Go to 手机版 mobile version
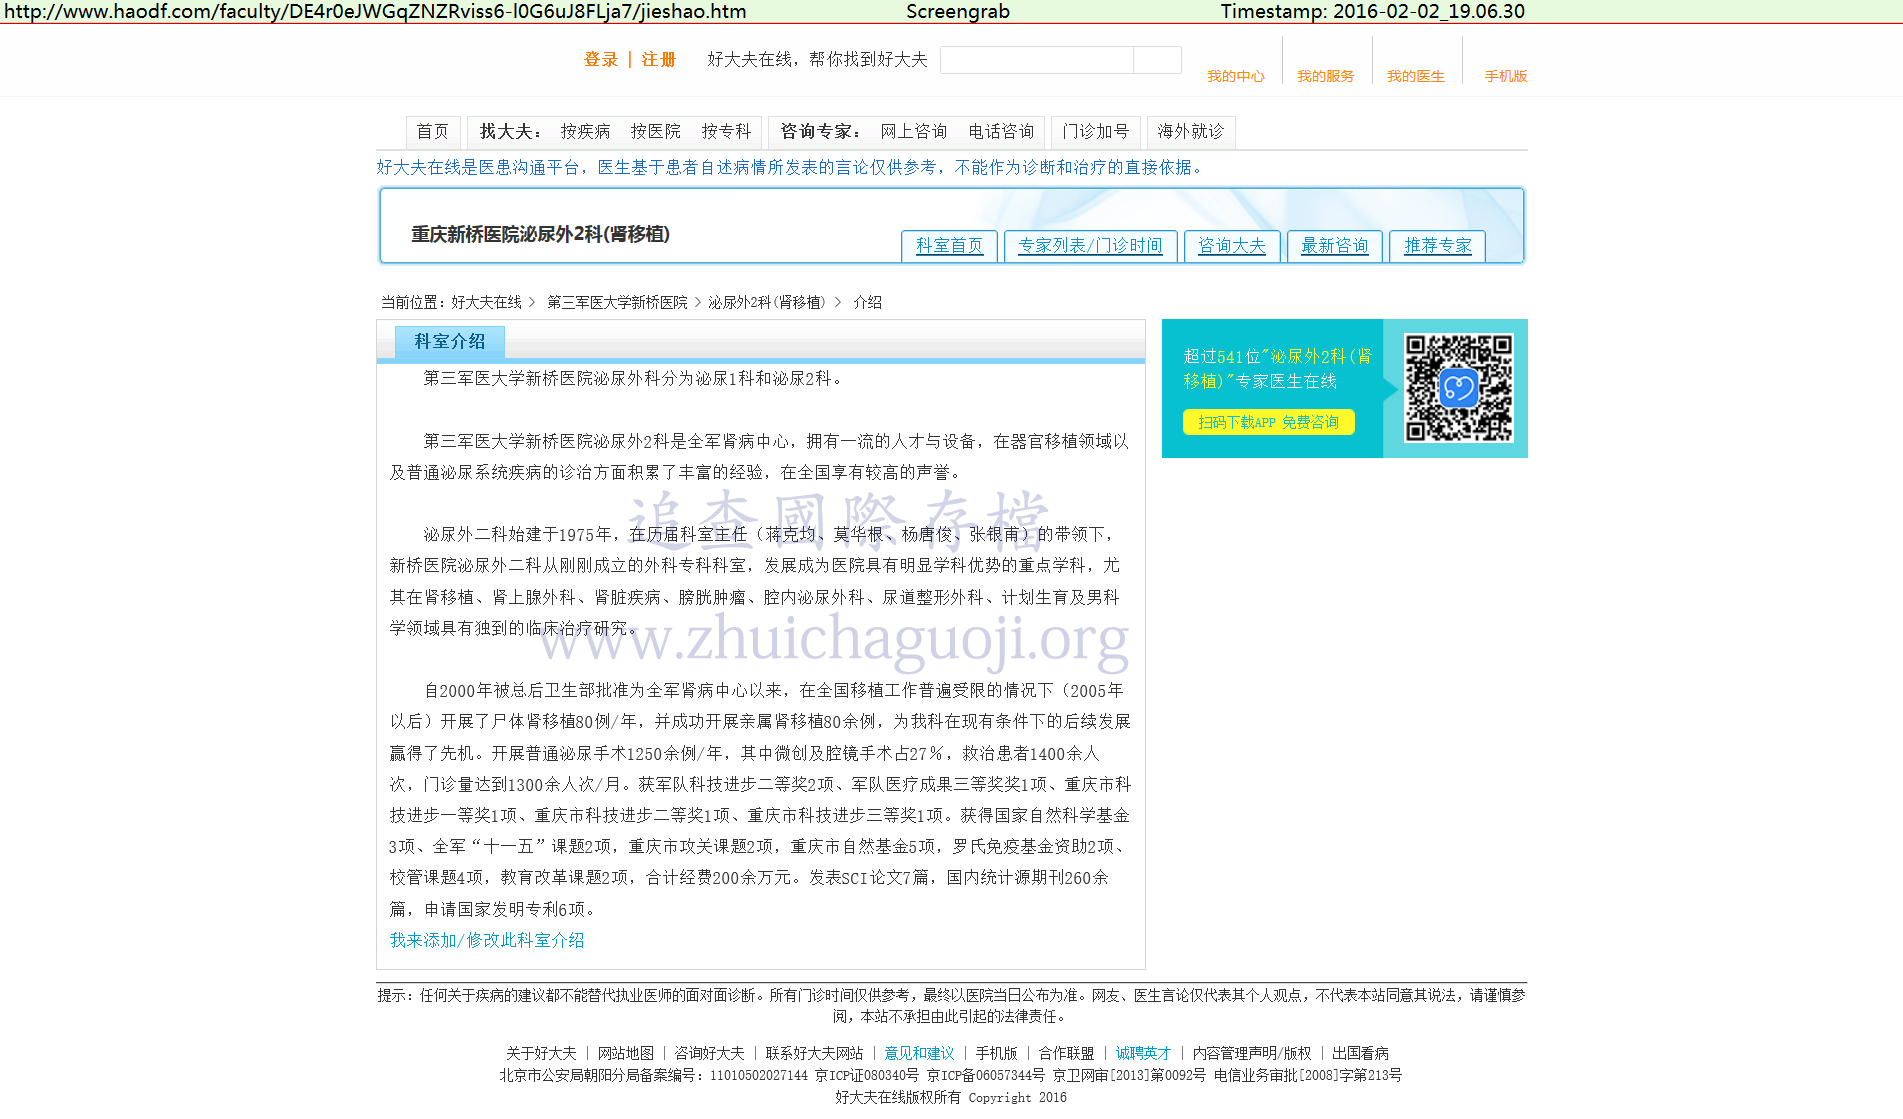Image resolution: width=1903 pixels, height=1119 pixels. [x=1505, y=76]
